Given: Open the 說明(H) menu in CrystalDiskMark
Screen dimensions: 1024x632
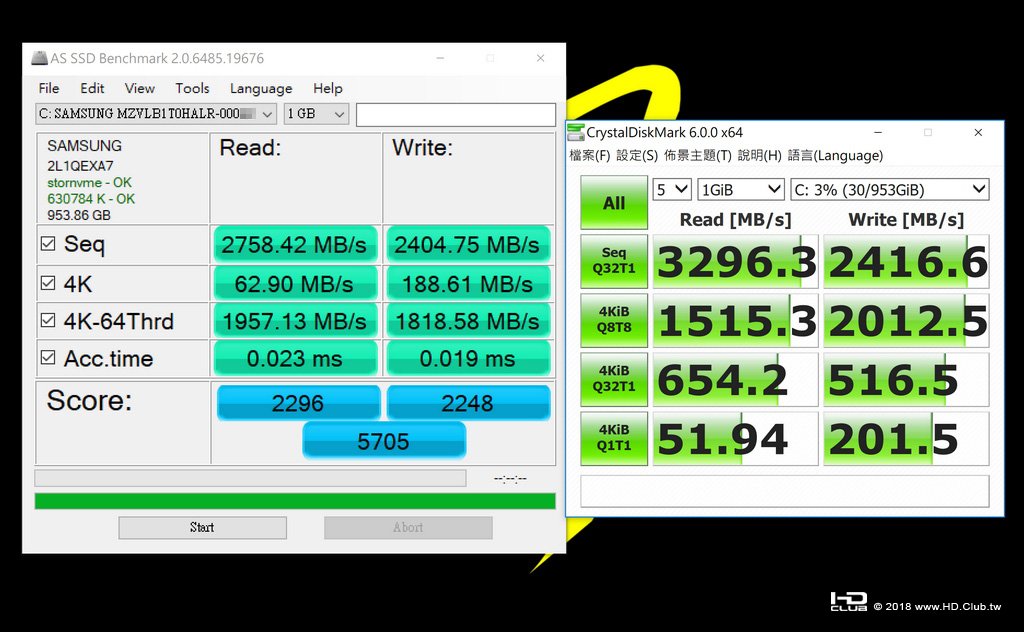Looking at the screenshot, I should pyautogui.click(x=760, y=155).
